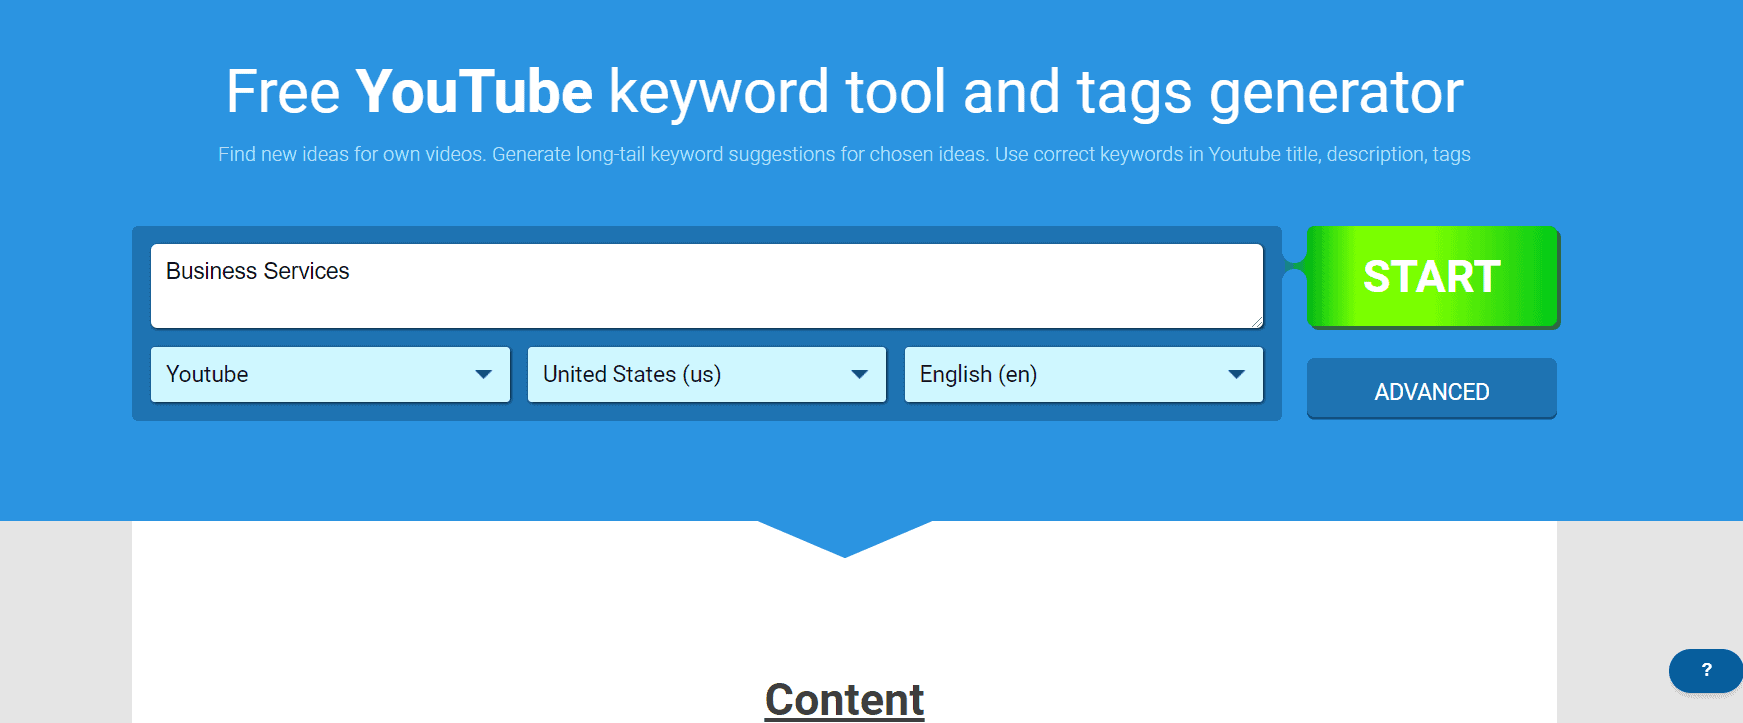Open the English (en) language dropdown

pos(1084,374)
